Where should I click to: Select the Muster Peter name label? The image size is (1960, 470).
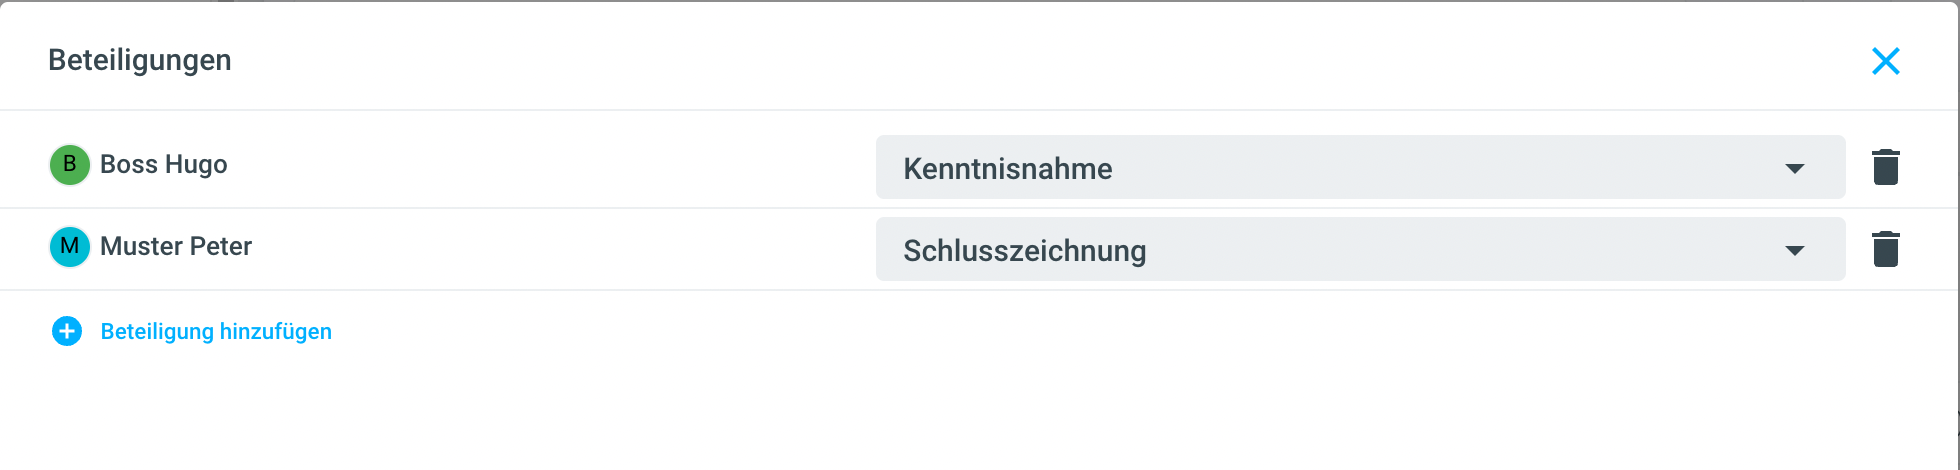pyautogui.click(x=176, y=247)
